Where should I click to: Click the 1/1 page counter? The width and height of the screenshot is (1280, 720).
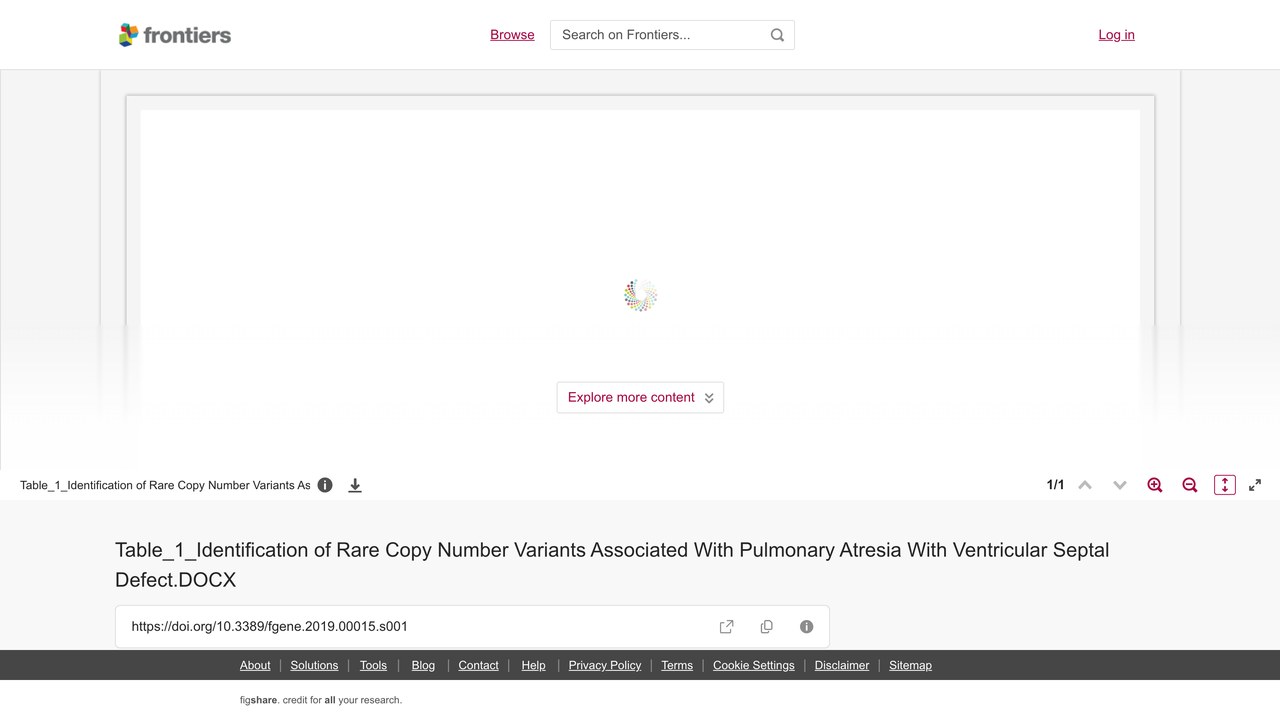(x=1055, y=485)
